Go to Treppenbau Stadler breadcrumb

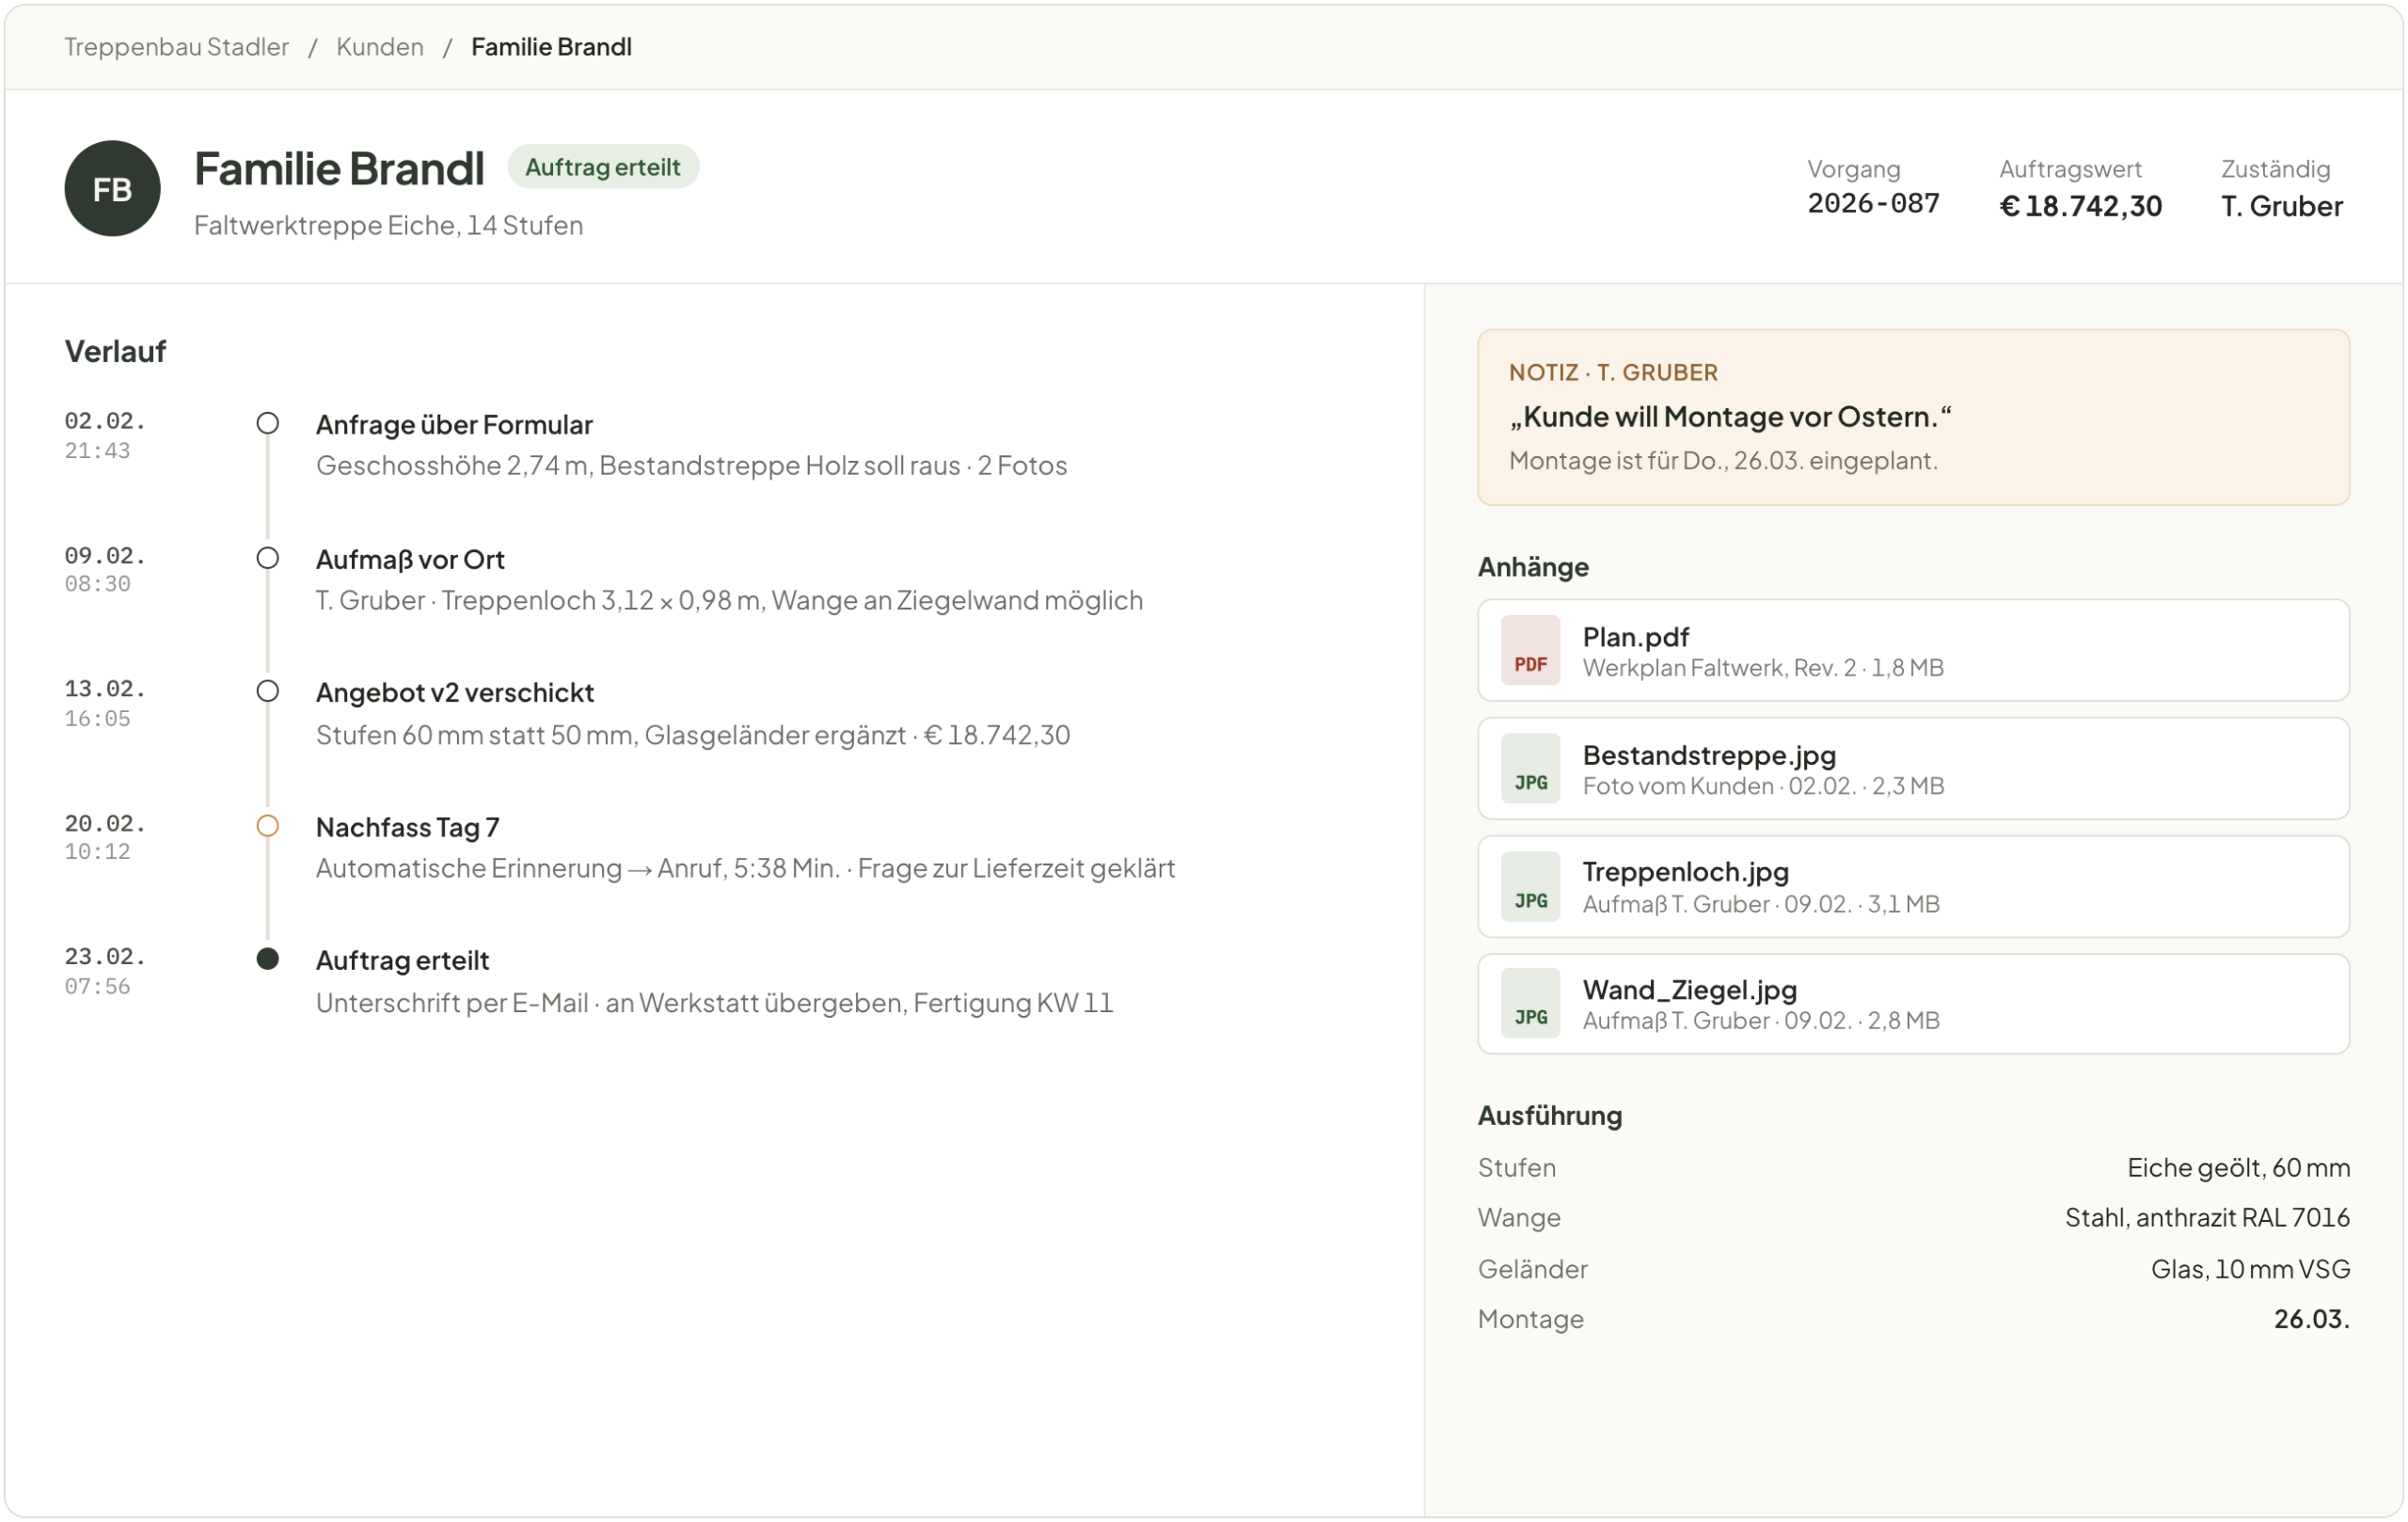[176, 47]
